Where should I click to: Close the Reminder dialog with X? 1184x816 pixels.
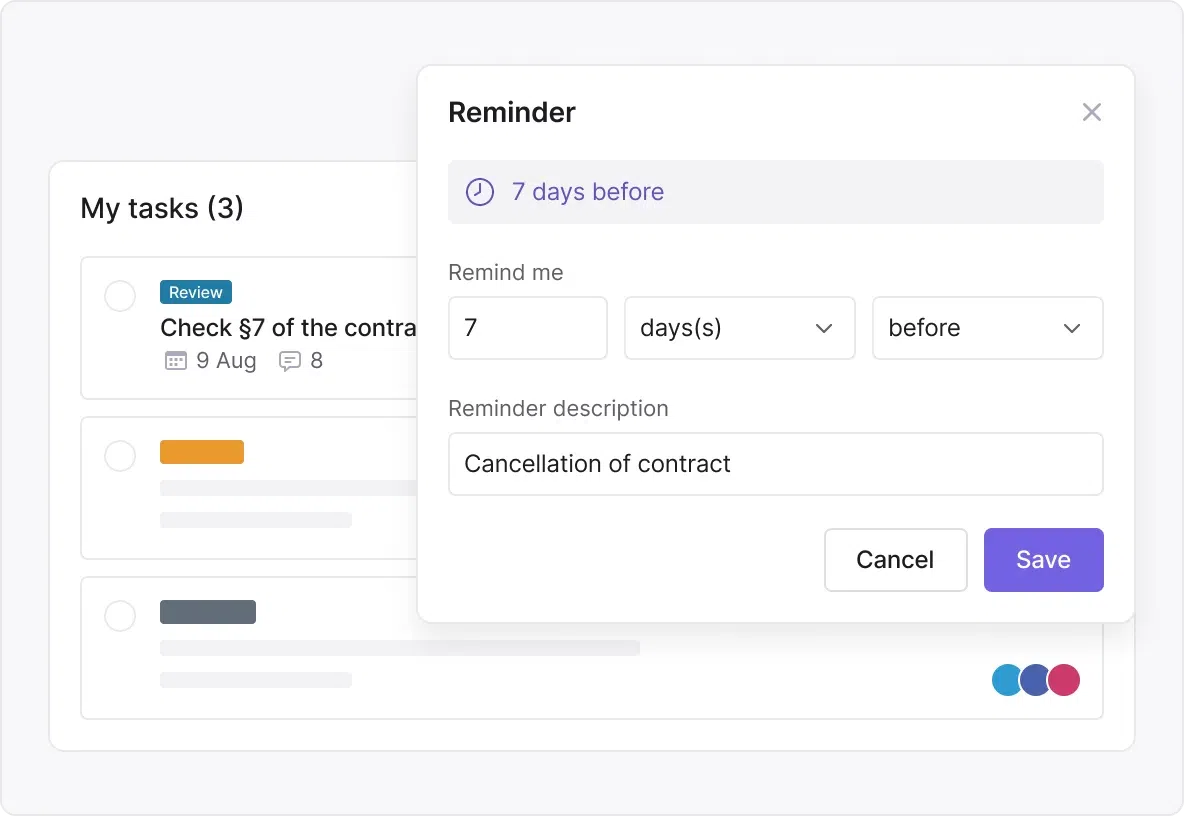[x=1091, y=112]
